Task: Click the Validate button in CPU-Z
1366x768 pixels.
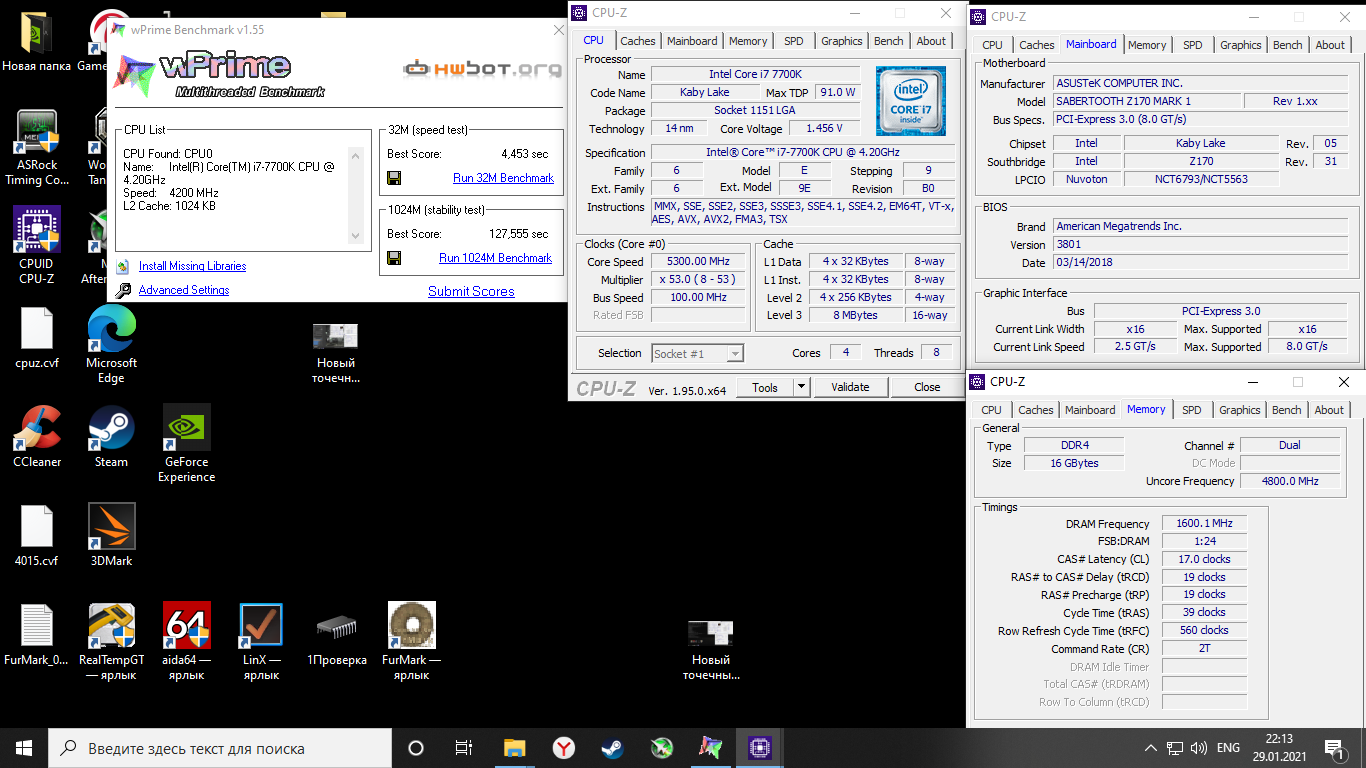Action: [x=850, y=387]
